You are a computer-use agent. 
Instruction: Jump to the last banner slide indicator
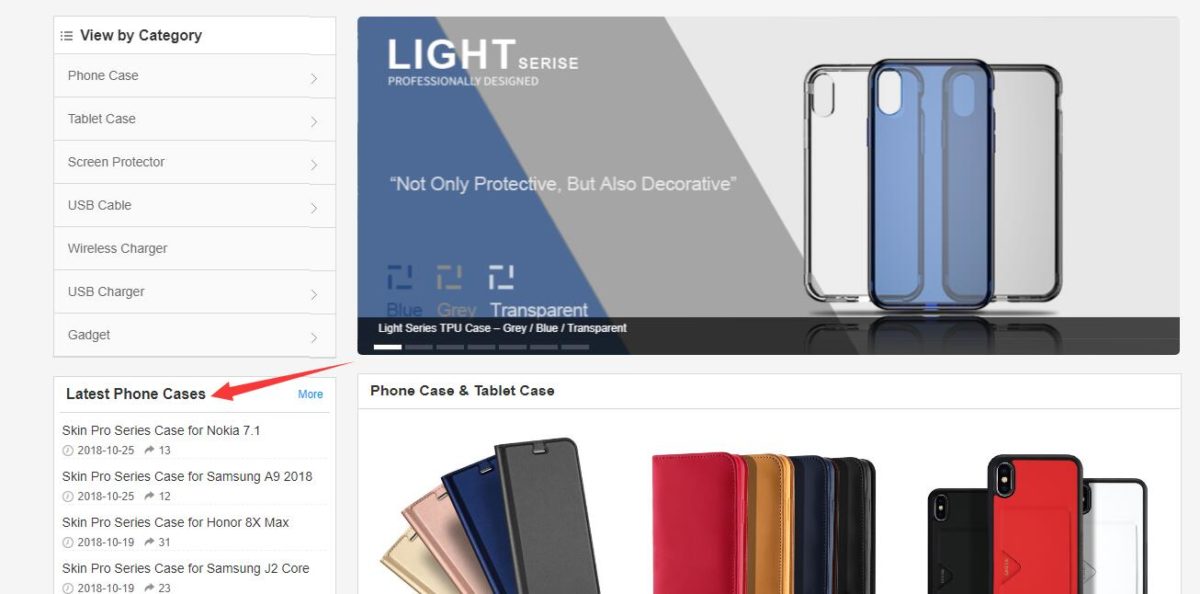pos(575,347)
